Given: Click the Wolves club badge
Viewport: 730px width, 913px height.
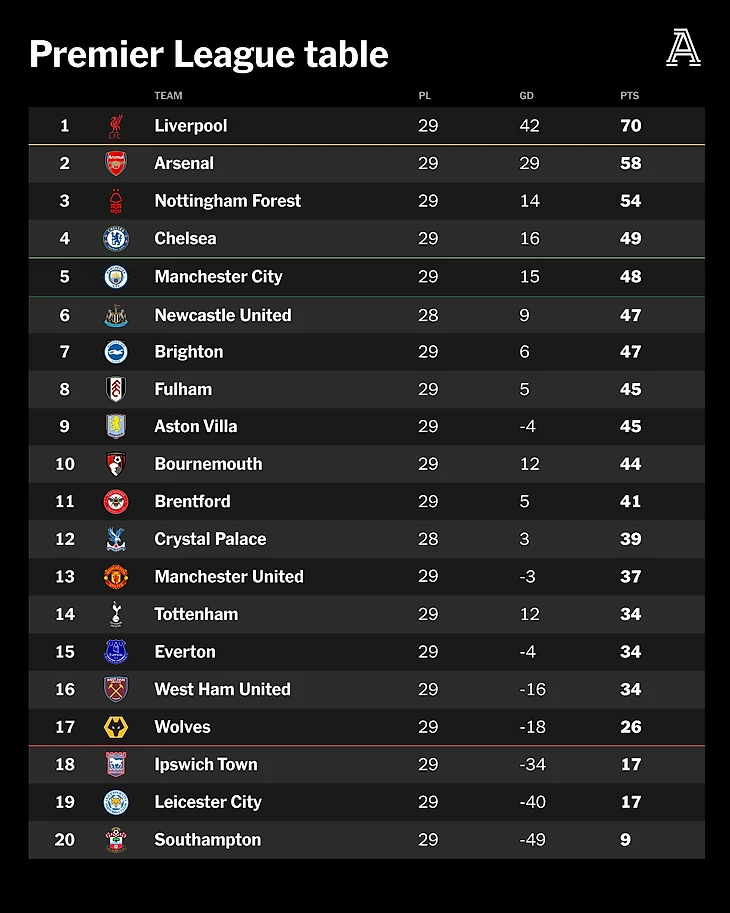Looking at the screenshot, I should (116, 727).
